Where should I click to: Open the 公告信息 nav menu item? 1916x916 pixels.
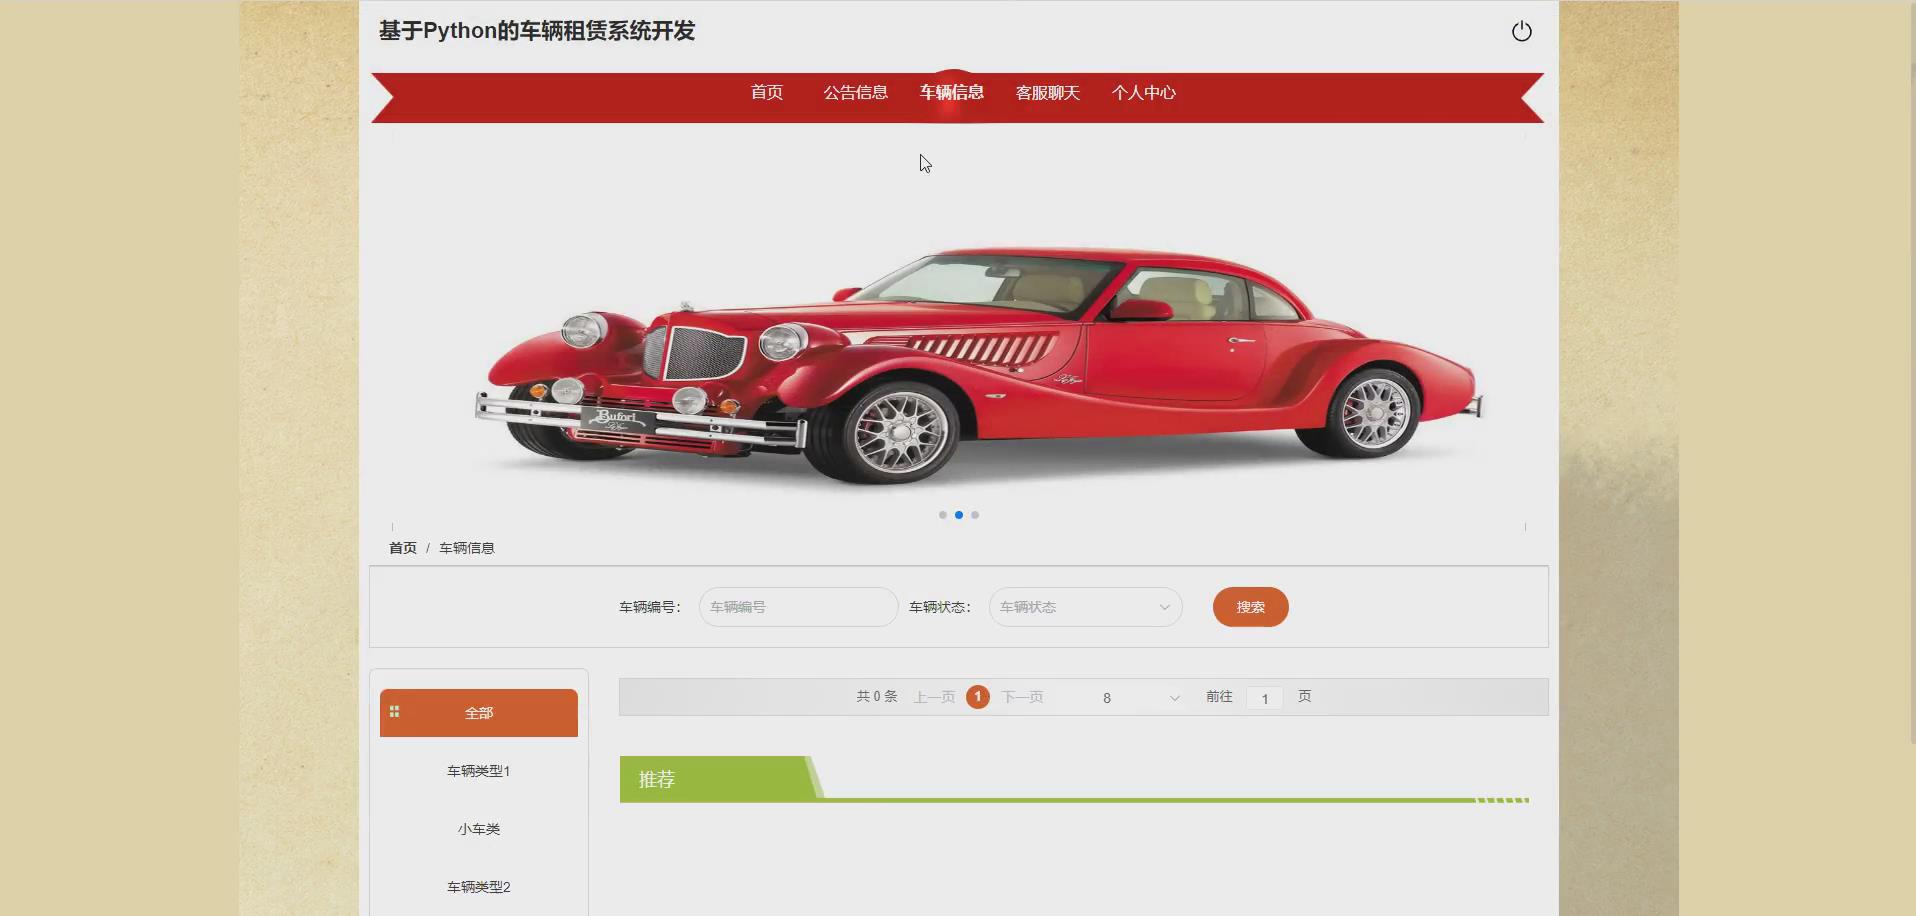(855, 92)
